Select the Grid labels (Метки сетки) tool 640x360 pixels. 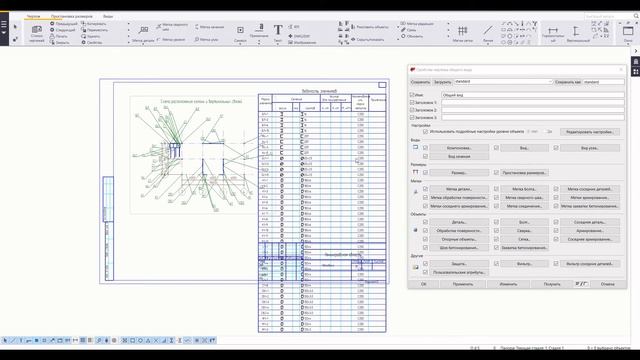click(x=462, y=33)
